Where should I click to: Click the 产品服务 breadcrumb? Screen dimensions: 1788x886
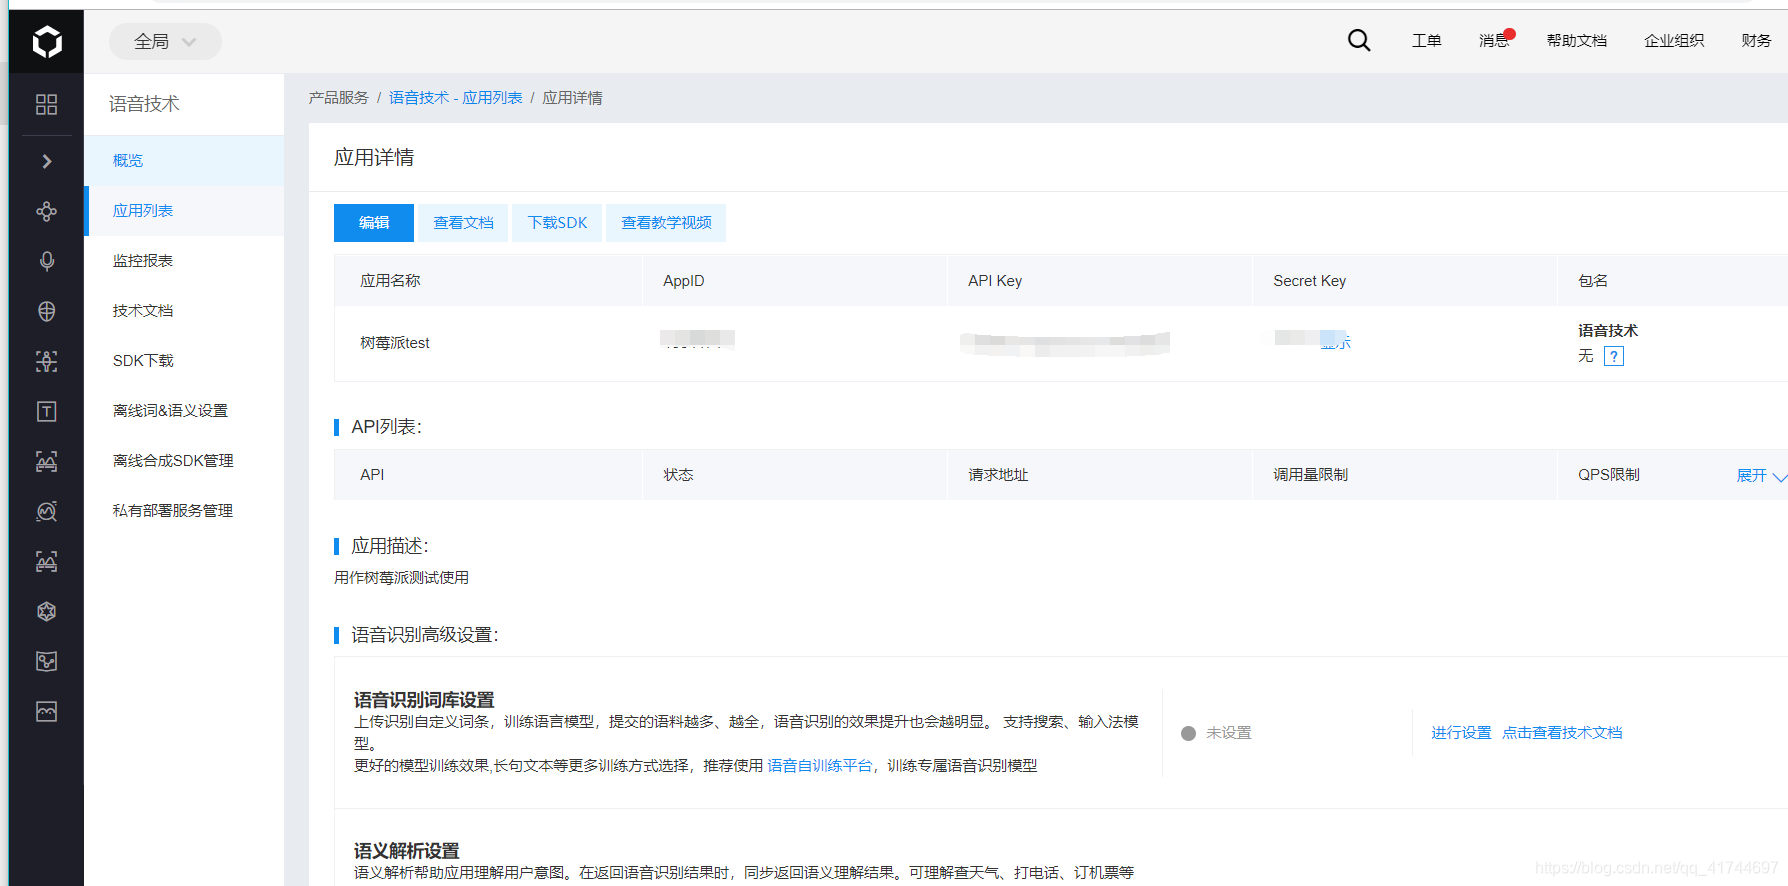coord(338,98)
